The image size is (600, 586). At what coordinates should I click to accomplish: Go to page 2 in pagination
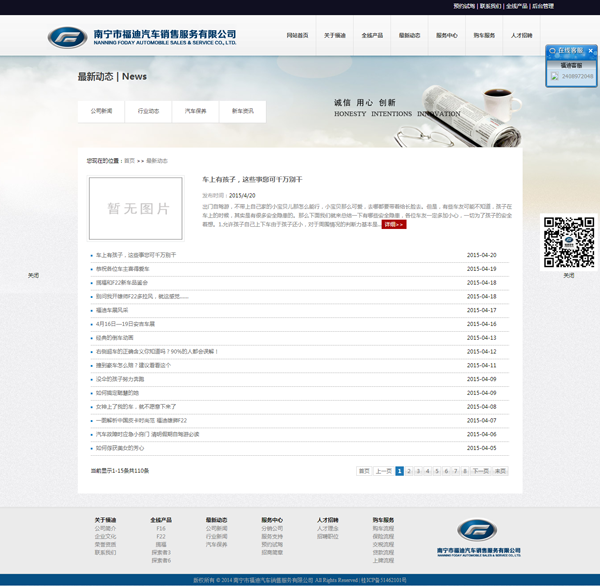410,471
